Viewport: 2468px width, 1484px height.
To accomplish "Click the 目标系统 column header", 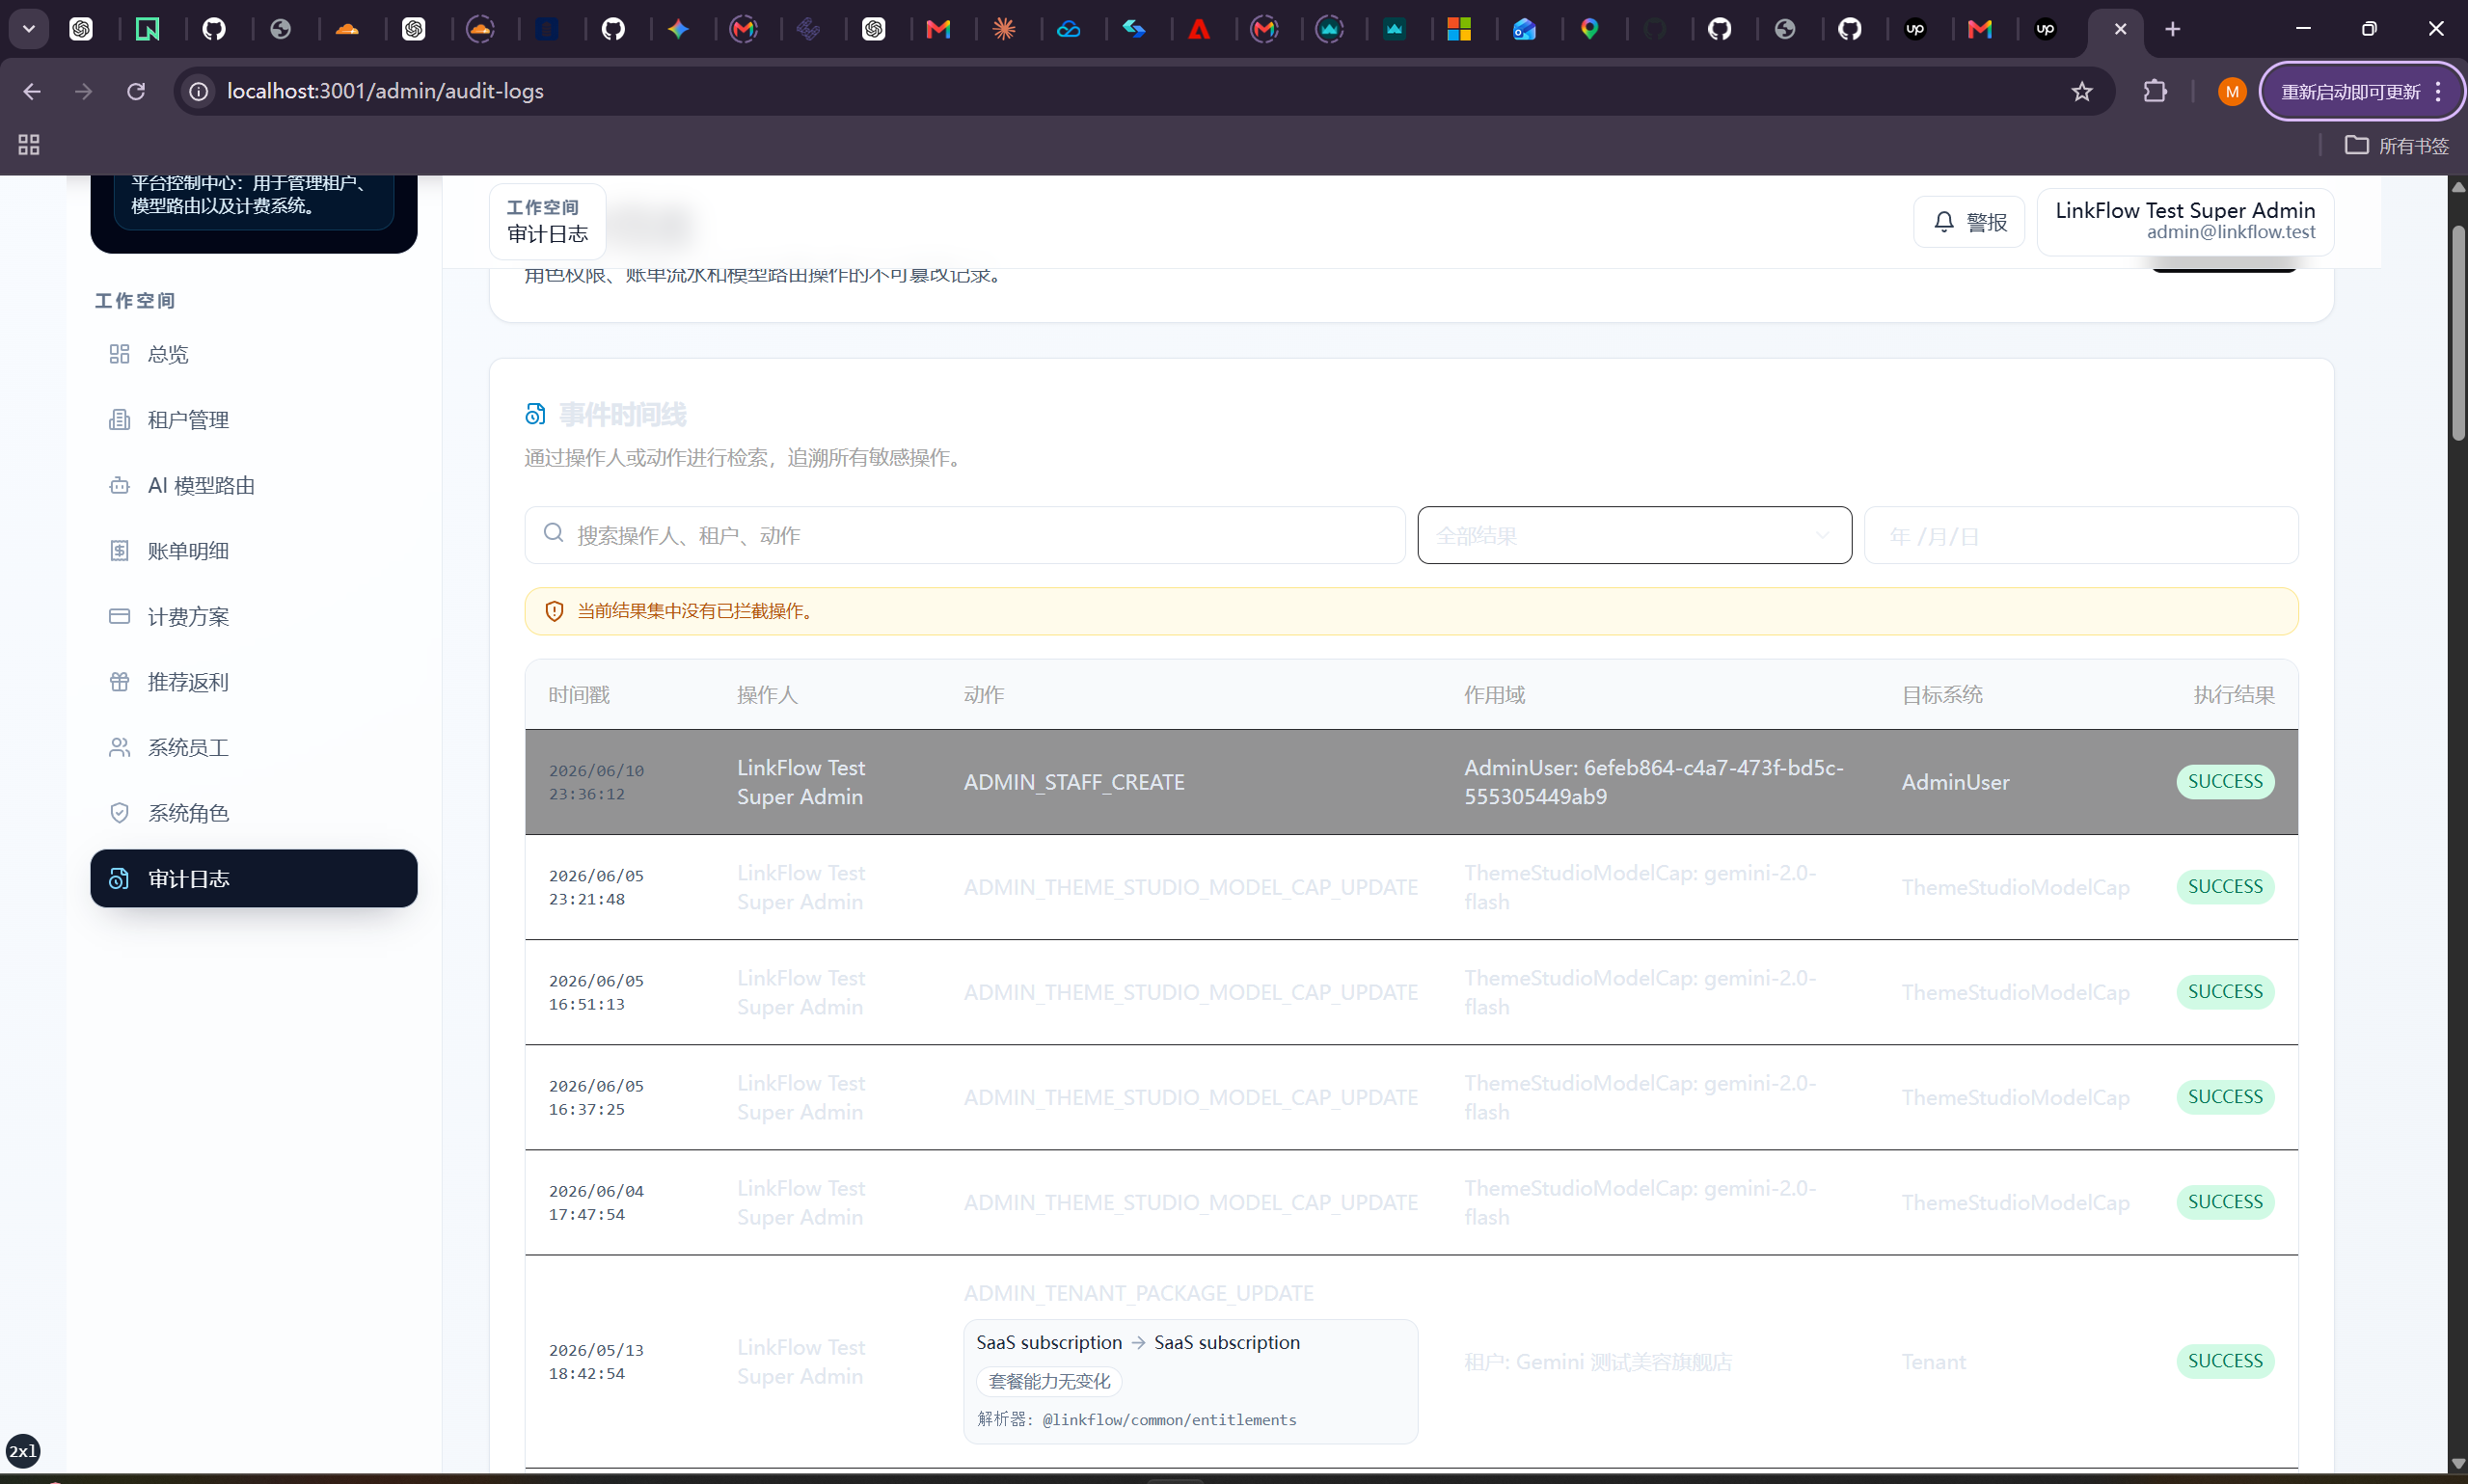I will (1941, 695).
